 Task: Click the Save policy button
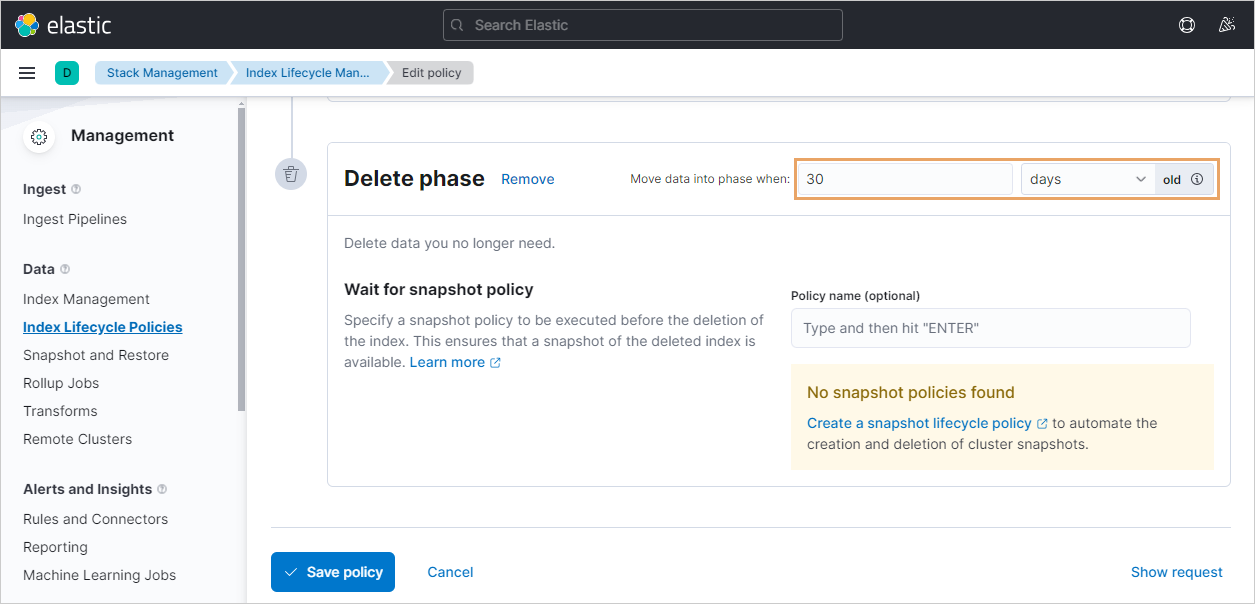[x=333, y=572]
